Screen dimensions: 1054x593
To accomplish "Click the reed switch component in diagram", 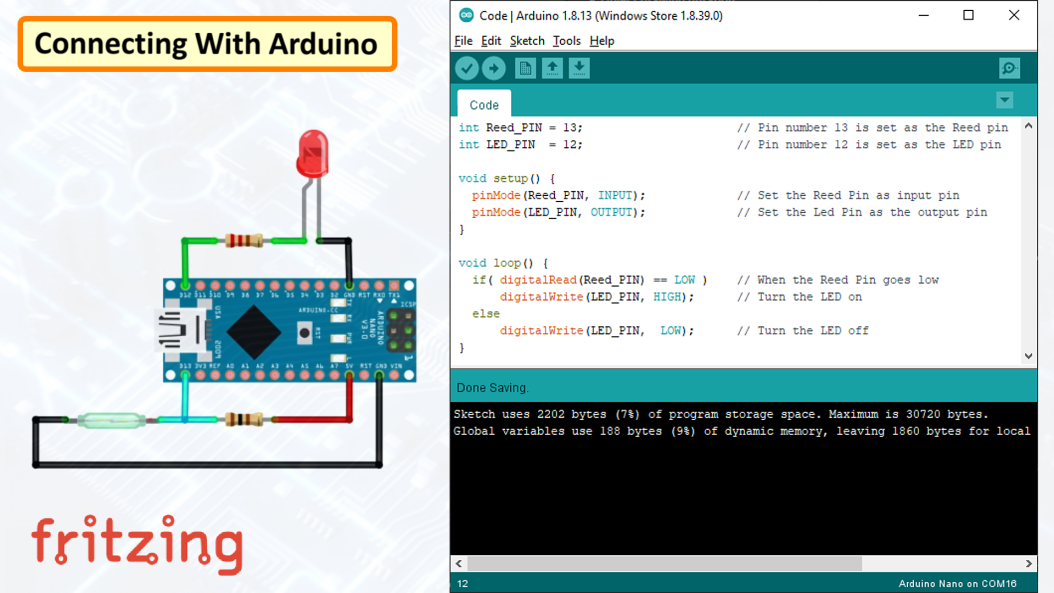I will [111, 420].
